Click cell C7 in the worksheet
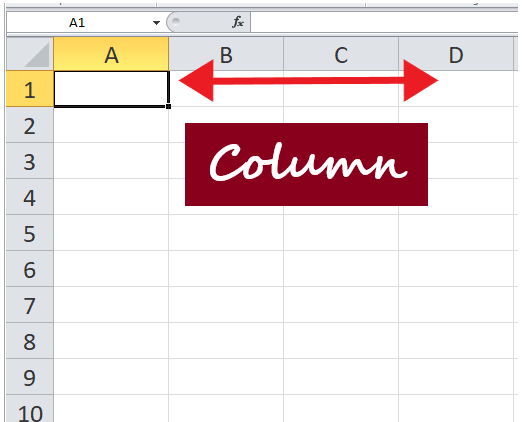Image resolution: width=522 pixels, height=422 pixels. pyautogui.click(x=341, y=305)
